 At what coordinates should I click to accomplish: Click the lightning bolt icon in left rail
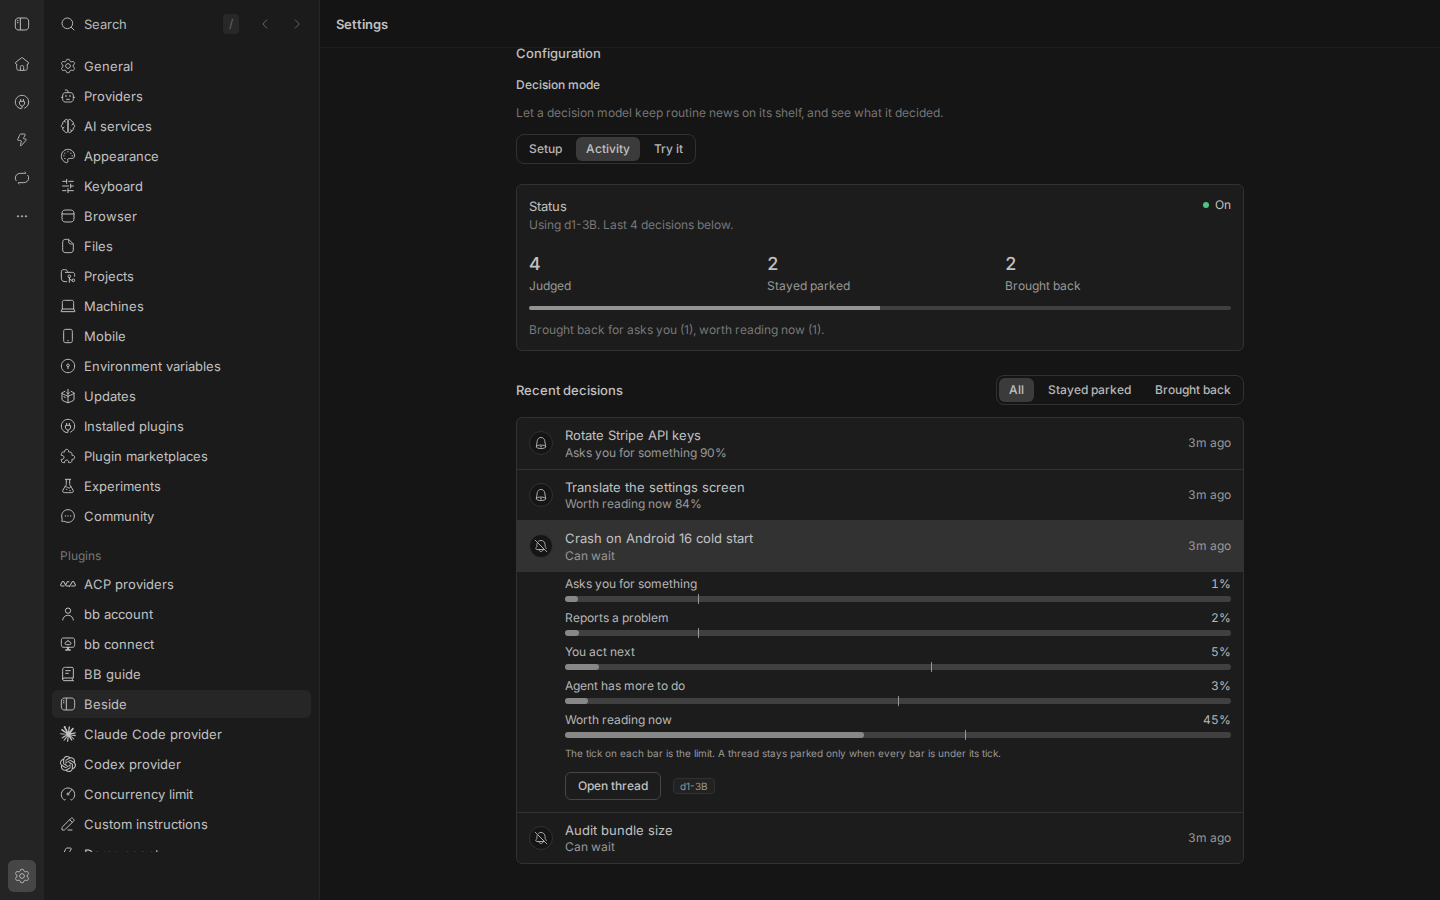[x=22, y=140]
